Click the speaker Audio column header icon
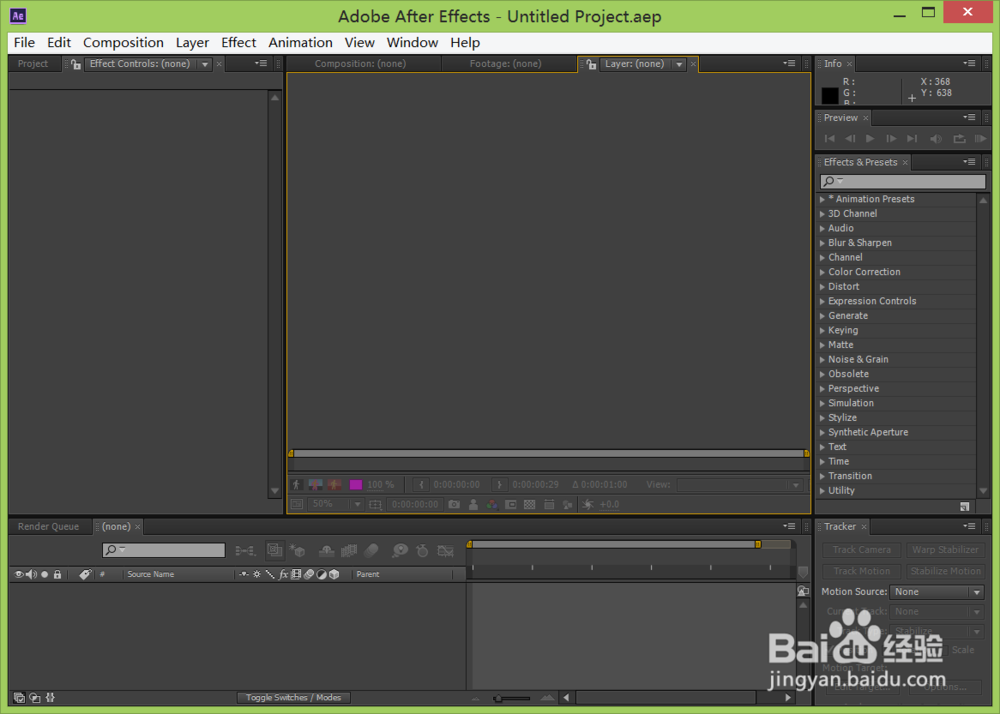The height and width of the screenshot is (714, 1000). [31, 574]
